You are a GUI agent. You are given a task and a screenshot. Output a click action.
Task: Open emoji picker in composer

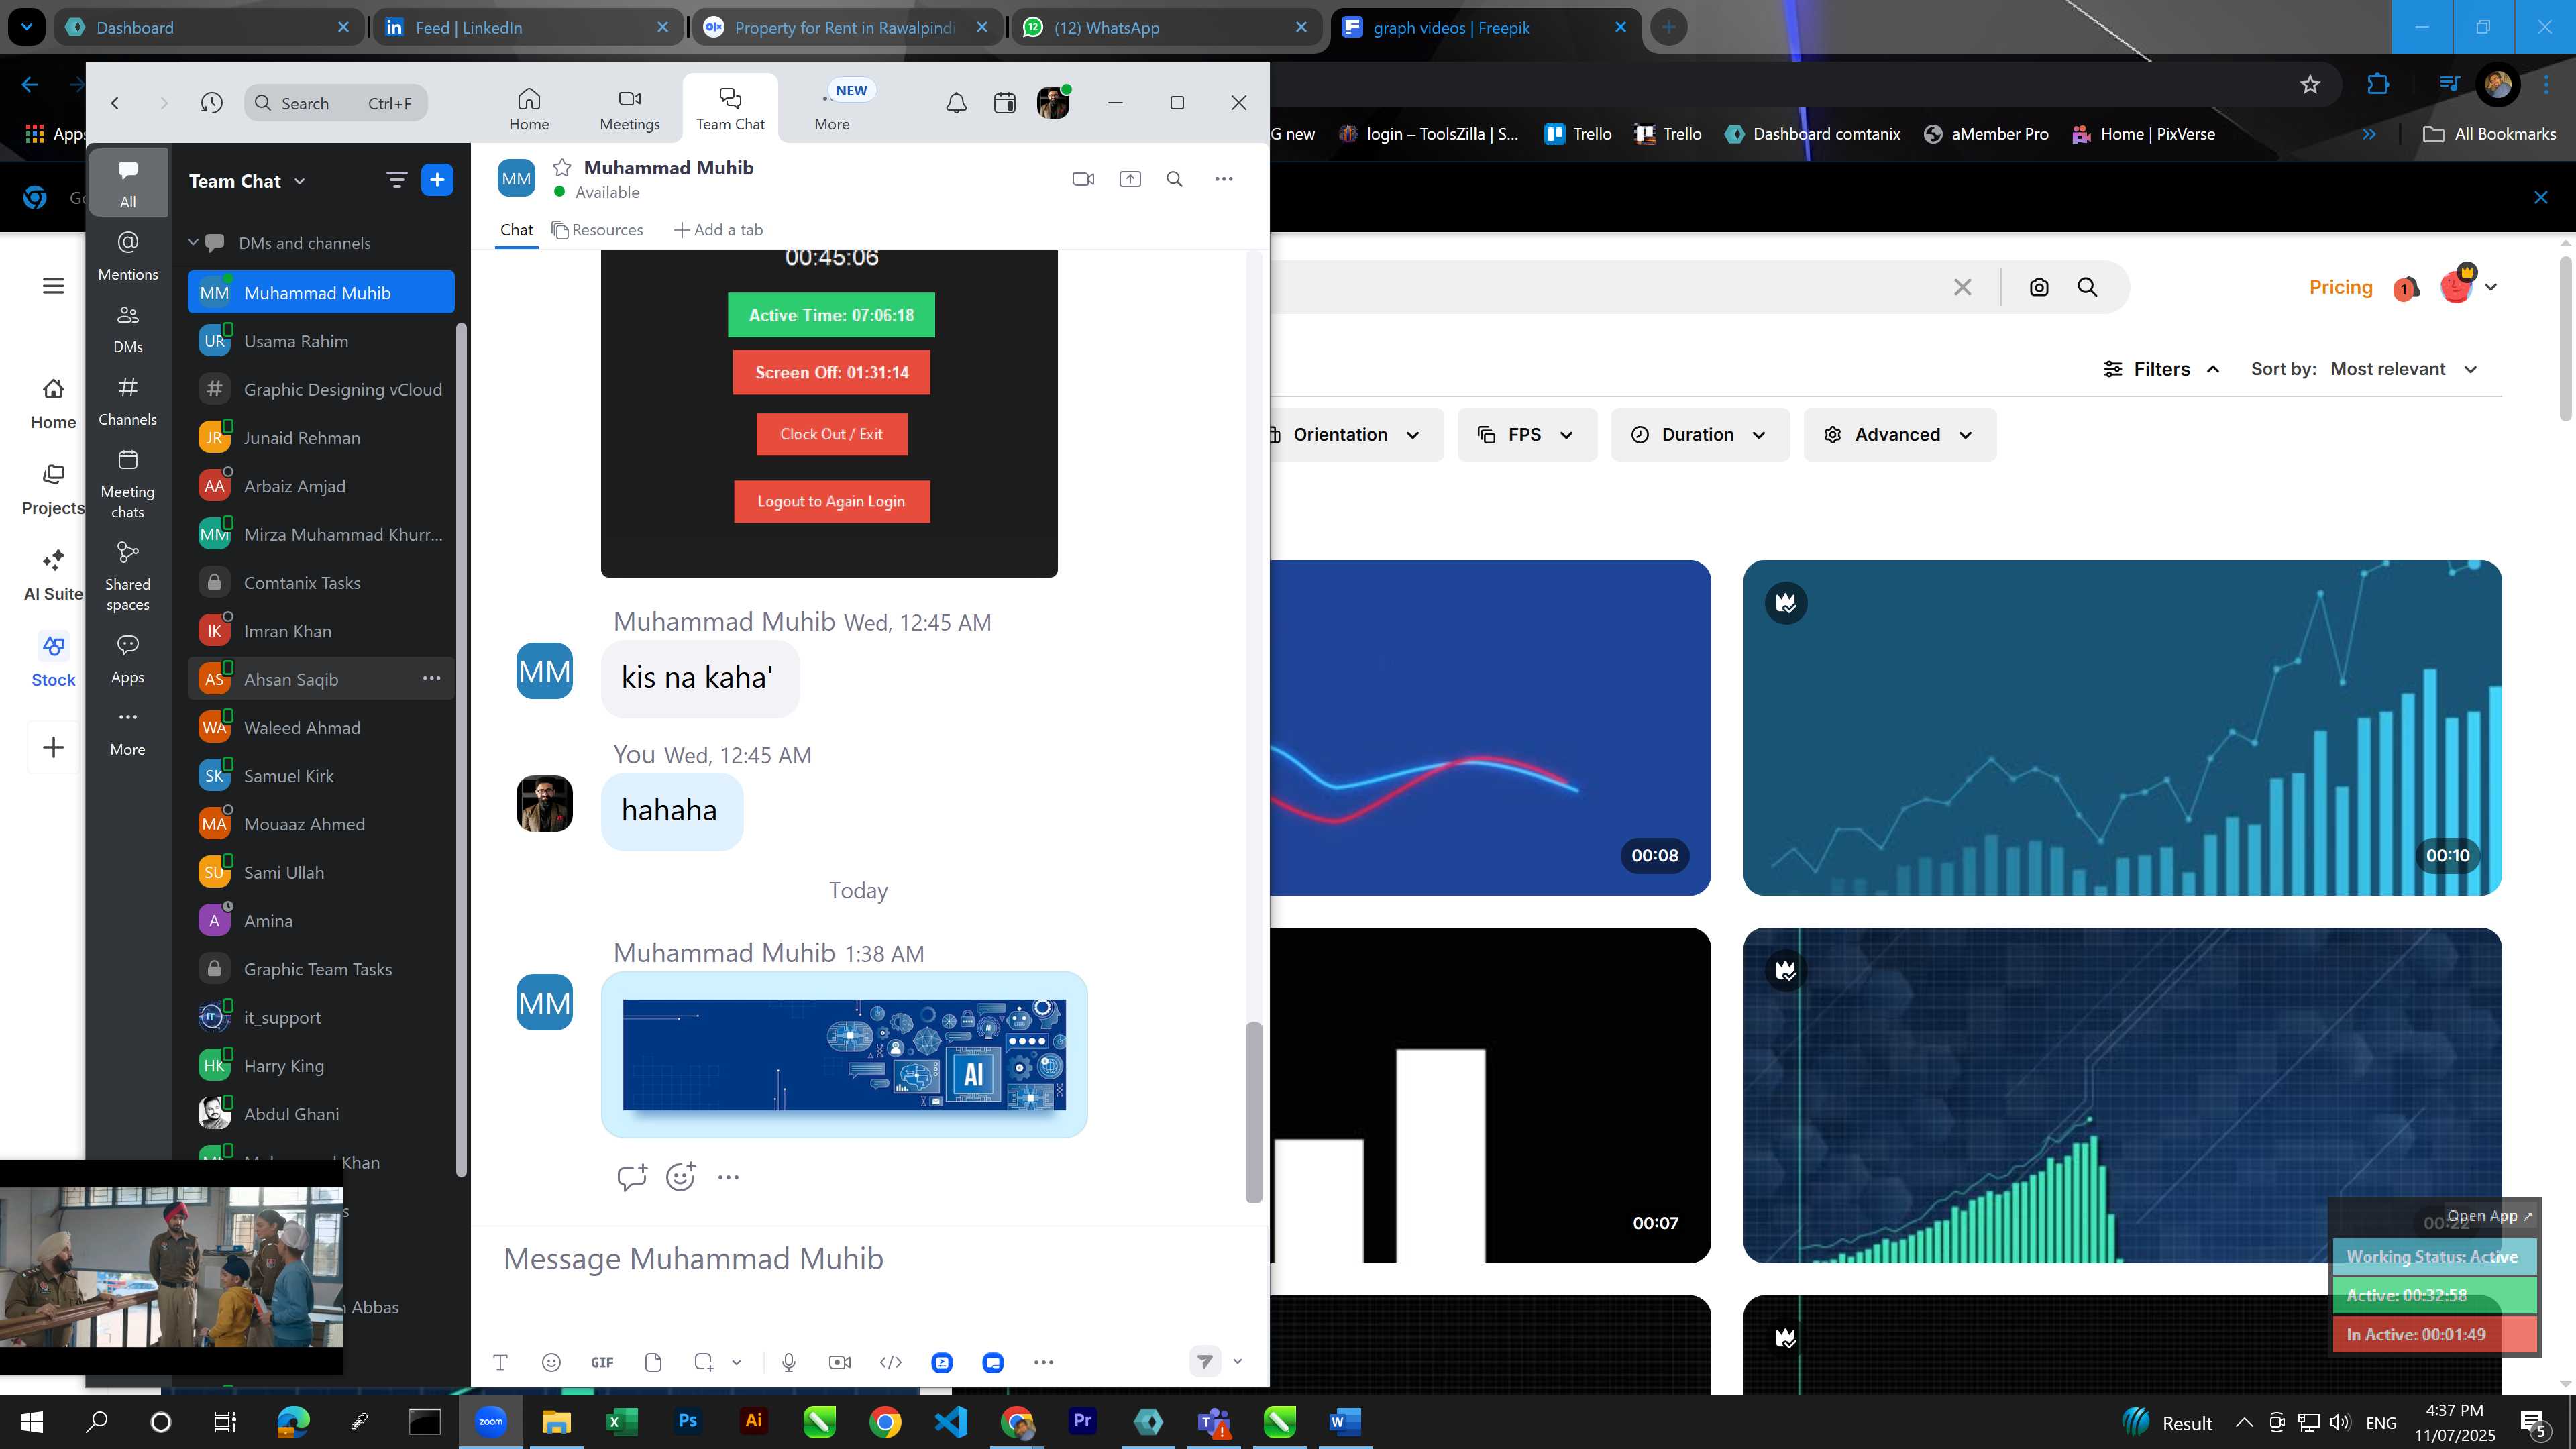coord(551,1362)
